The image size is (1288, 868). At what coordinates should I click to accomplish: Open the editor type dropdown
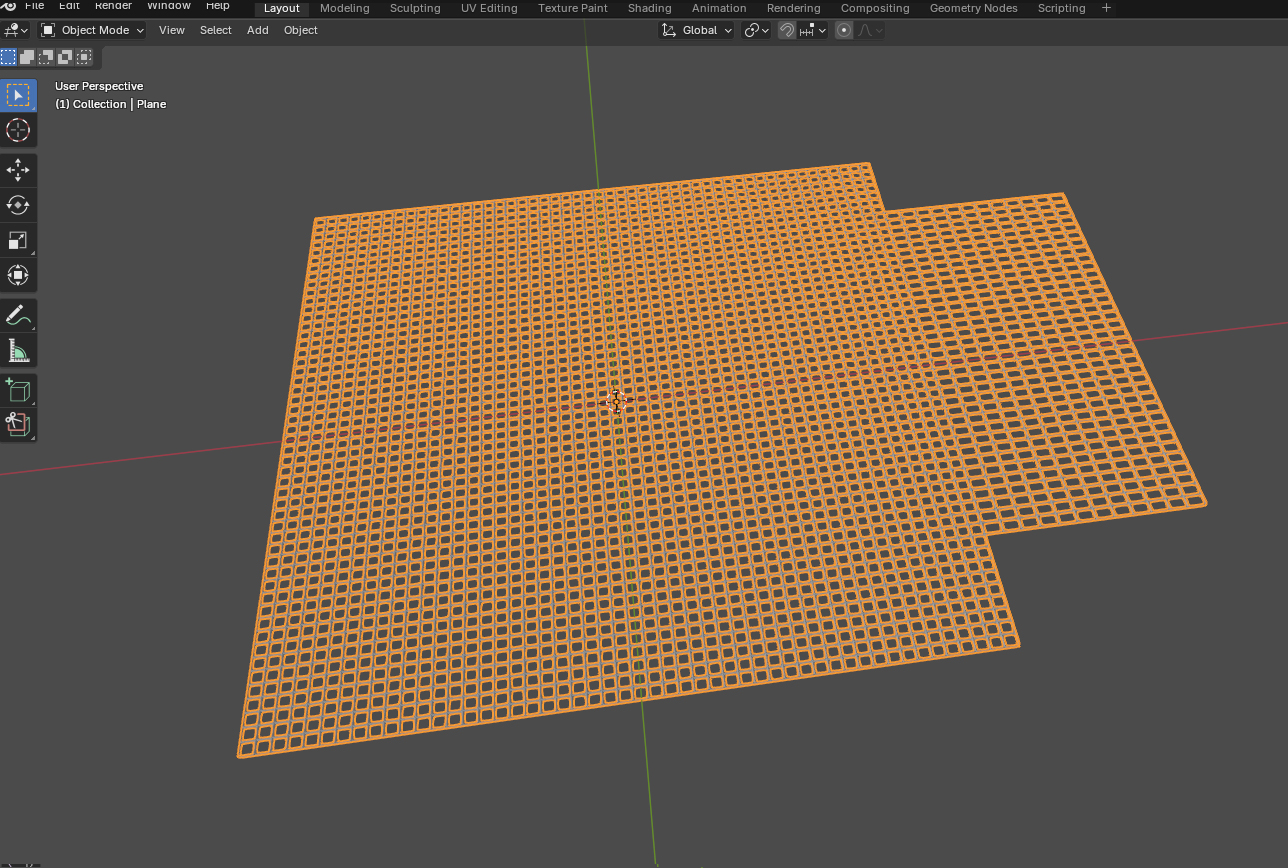17,30
